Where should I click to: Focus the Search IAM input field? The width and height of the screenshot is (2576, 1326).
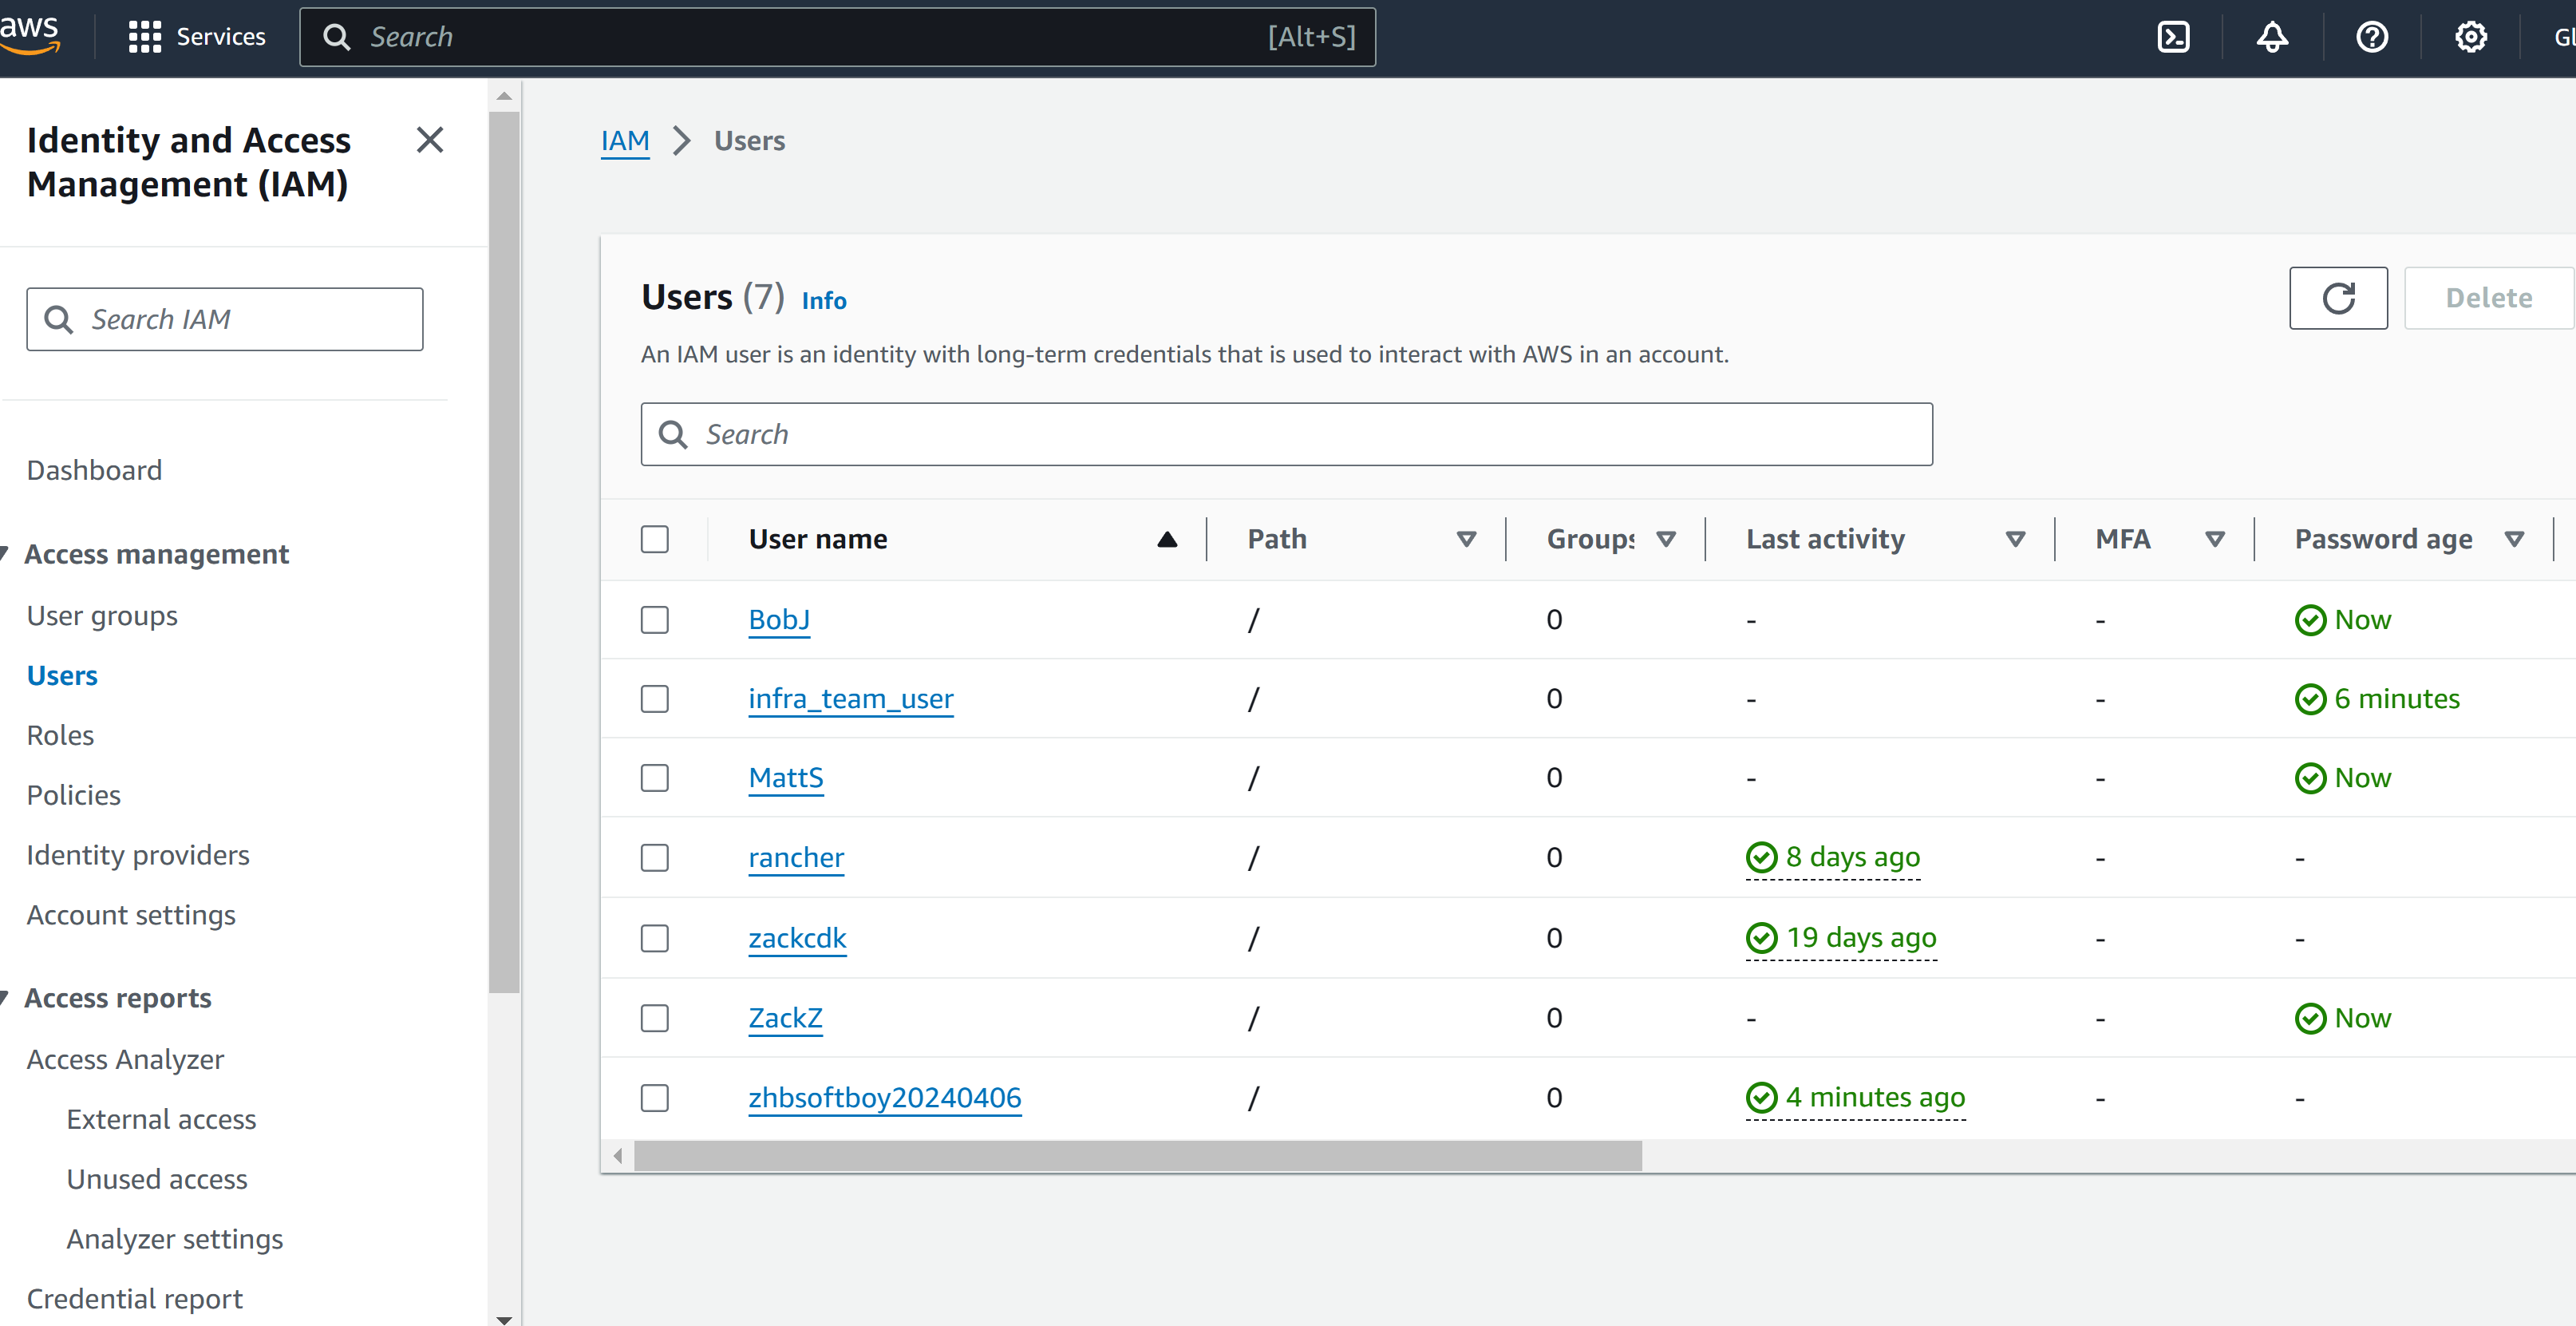pyautogui.click(x=225, y=320)
